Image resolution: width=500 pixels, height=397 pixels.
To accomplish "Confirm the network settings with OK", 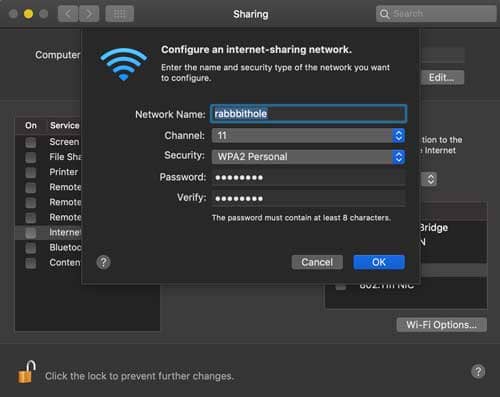I will pos(379,262).
